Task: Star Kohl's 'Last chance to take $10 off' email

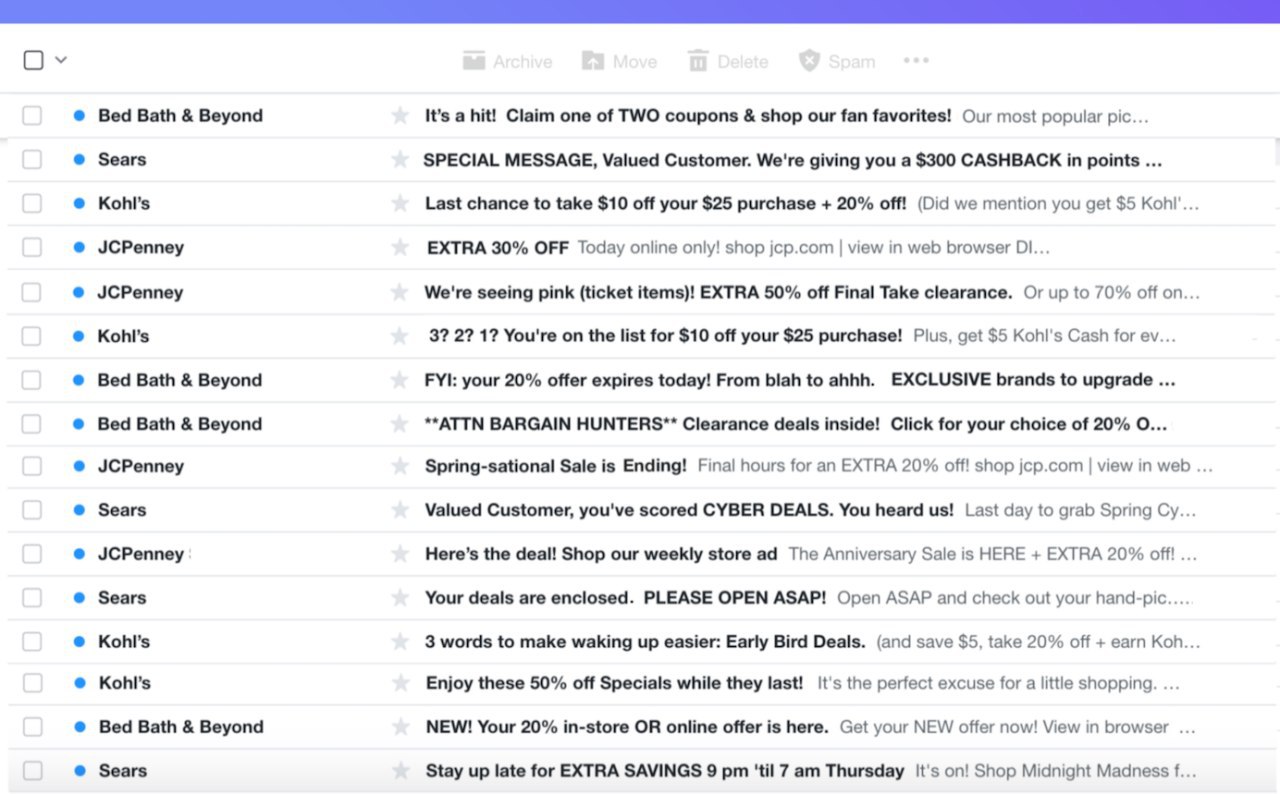Action: [x=400, y=204]
